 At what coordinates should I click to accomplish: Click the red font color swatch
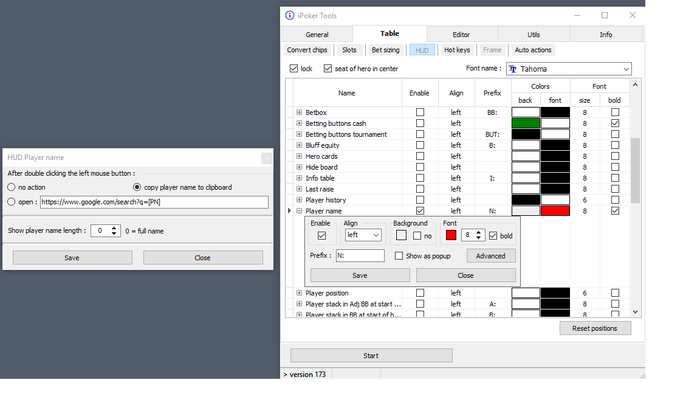pos(451,235)
